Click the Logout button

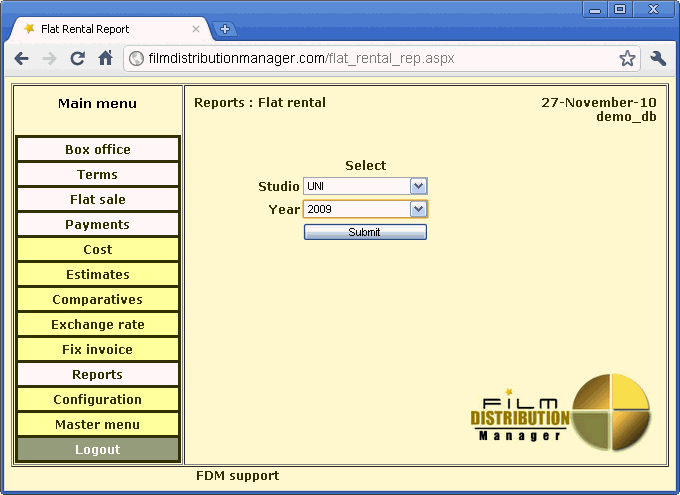click(x=98, y=450)
